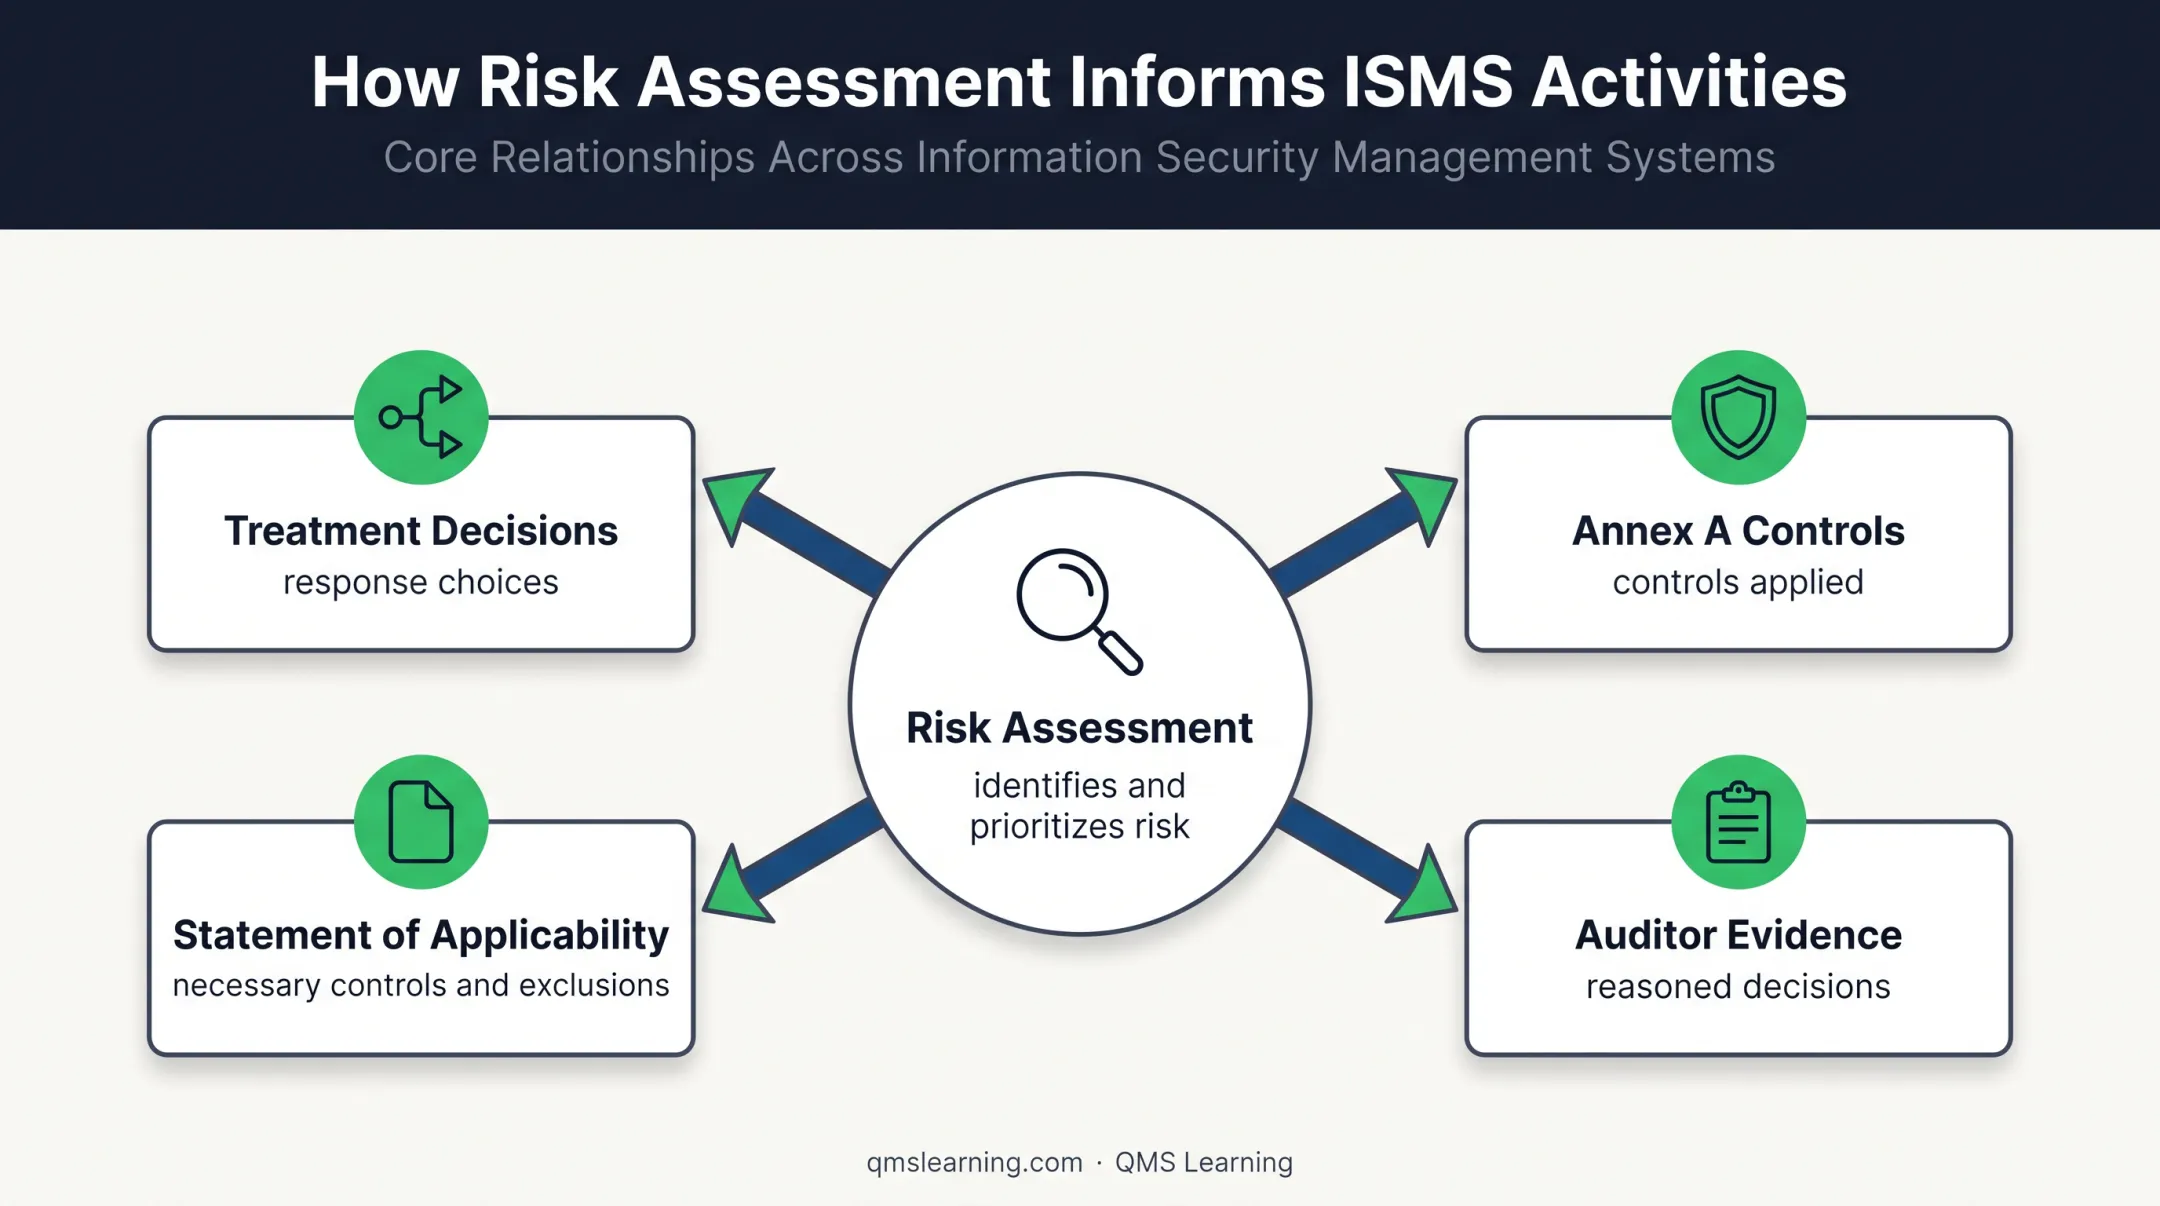Click the clipboard icon above Auditor Evidence
Screen dimensions: 2160x1206
pyautogui.click(x=1738, y=821)
